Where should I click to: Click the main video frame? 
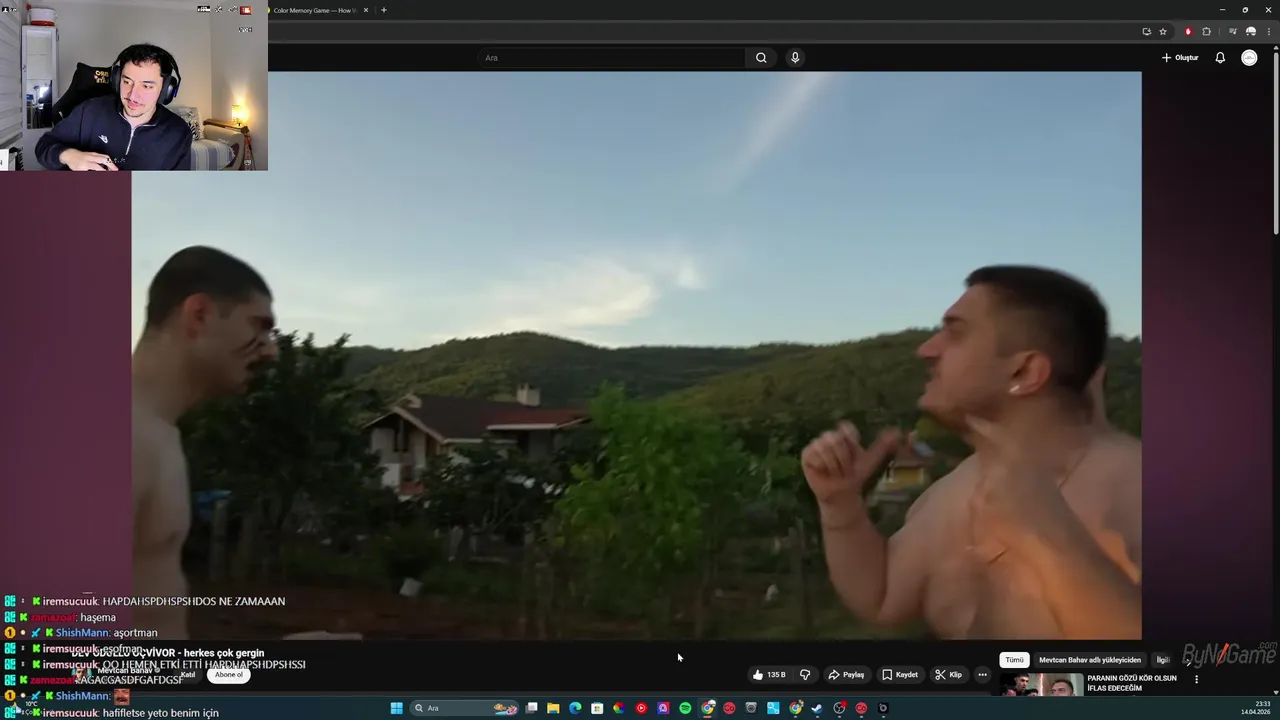[636, 355]
